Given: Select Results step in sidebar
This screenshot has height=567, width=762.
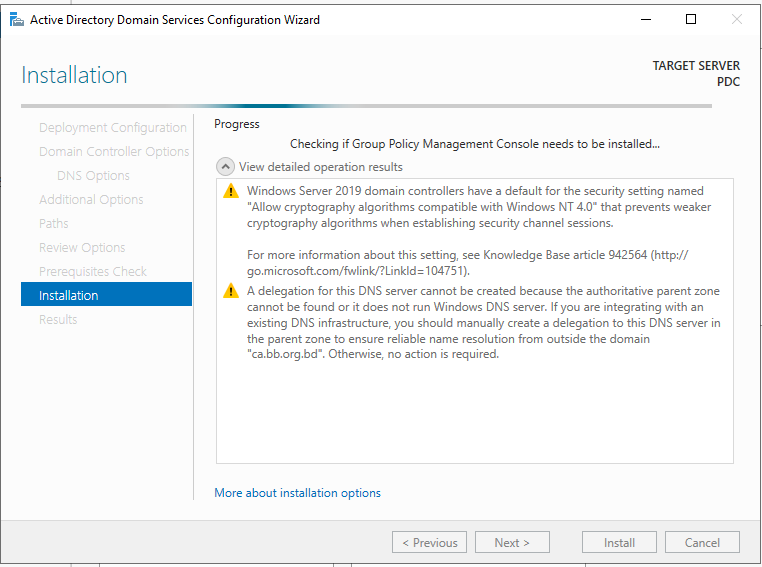Looking at the screenshot, I should pos(58,320).
